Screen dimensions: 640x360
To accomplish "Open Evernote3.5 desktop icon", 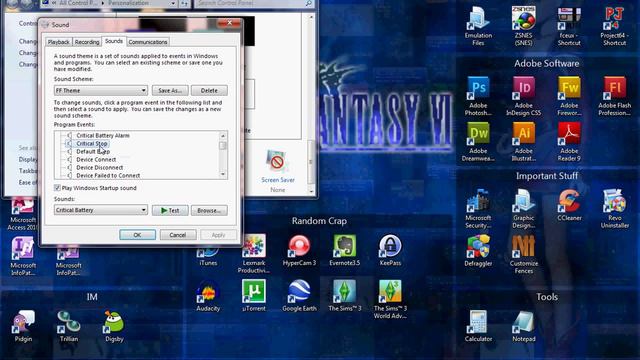I will [344, 251].
